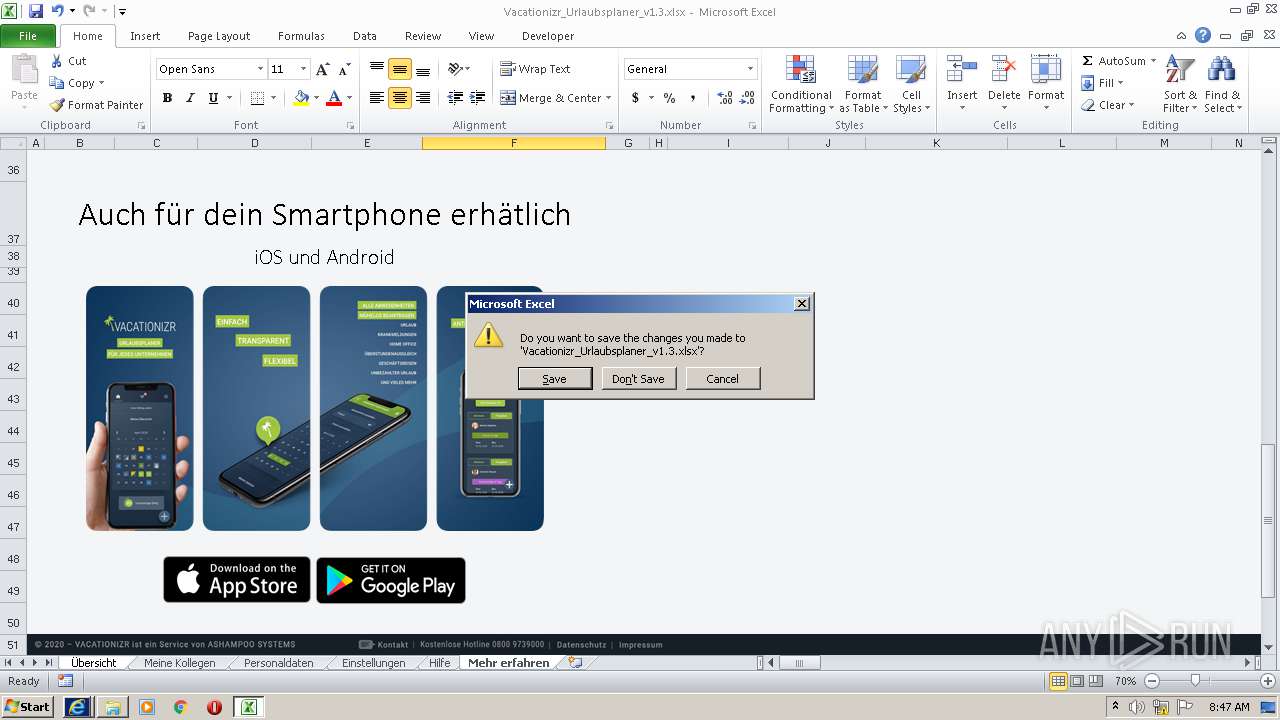The image size is (1280, 720).
Task: Toggle Wrap Text
Action: [x=535, y=69]
